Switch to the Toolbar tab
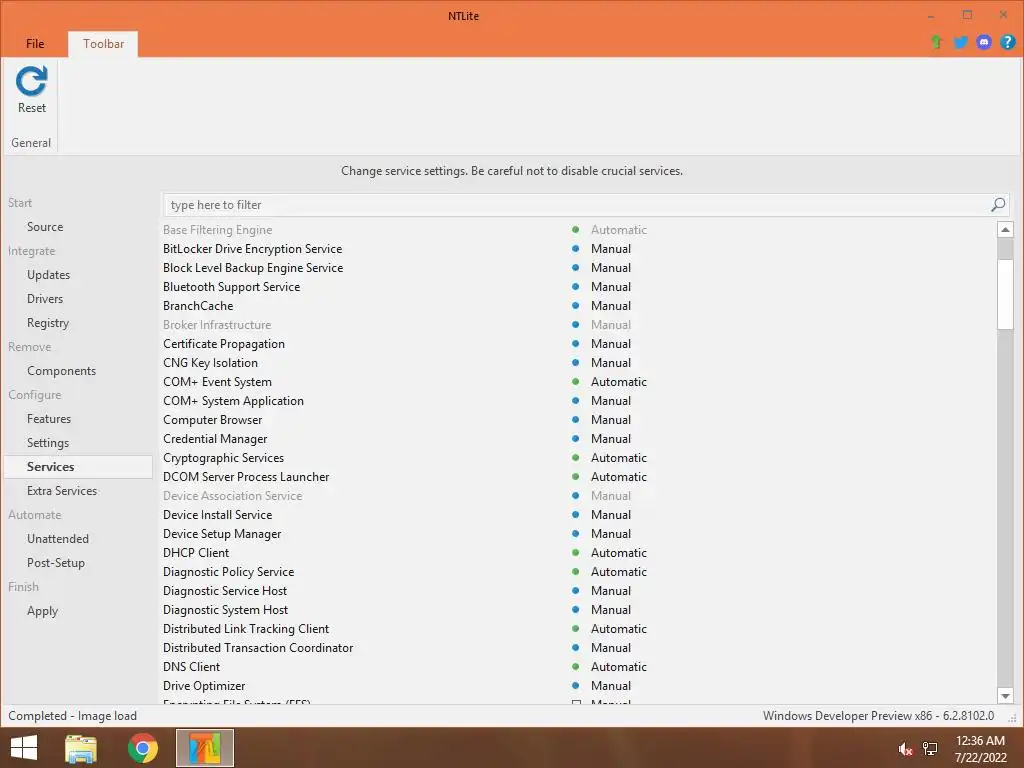Viewport: 1024px width, 768px height. [103, 44]
